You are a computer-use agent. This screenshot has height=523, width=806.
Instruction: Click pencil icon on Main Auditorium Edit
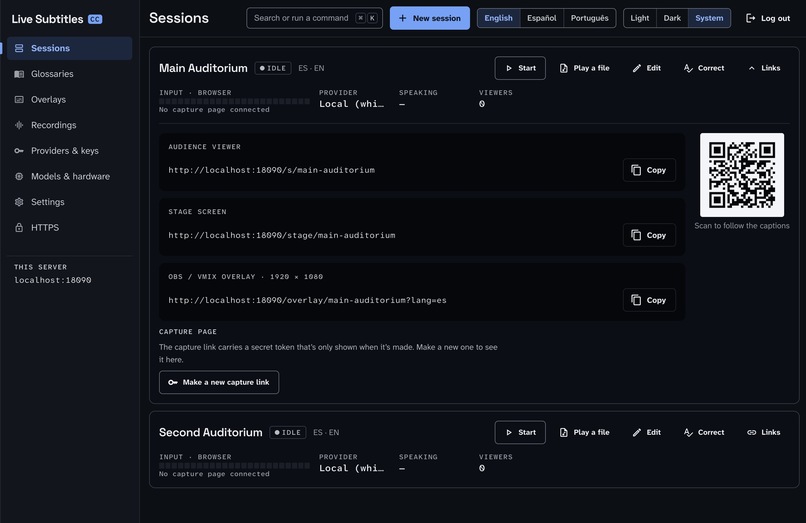[637, 68]
